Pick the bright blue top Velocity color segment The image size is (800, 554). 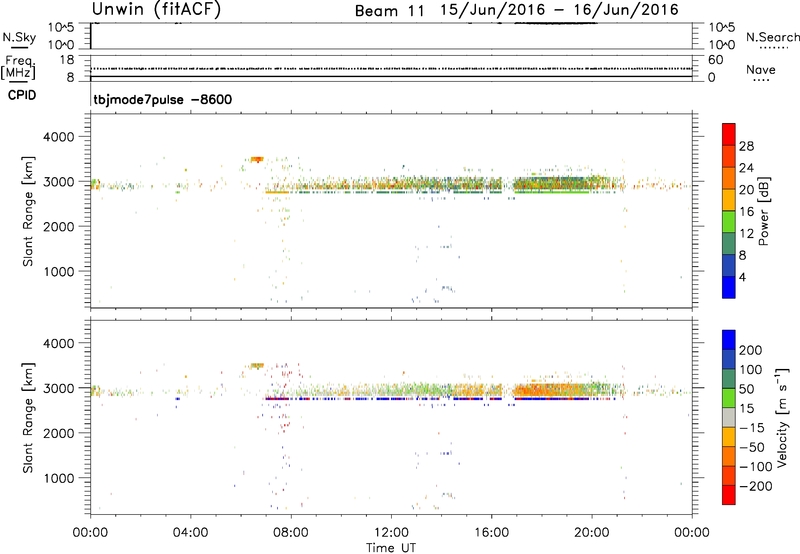pos(729,340)
